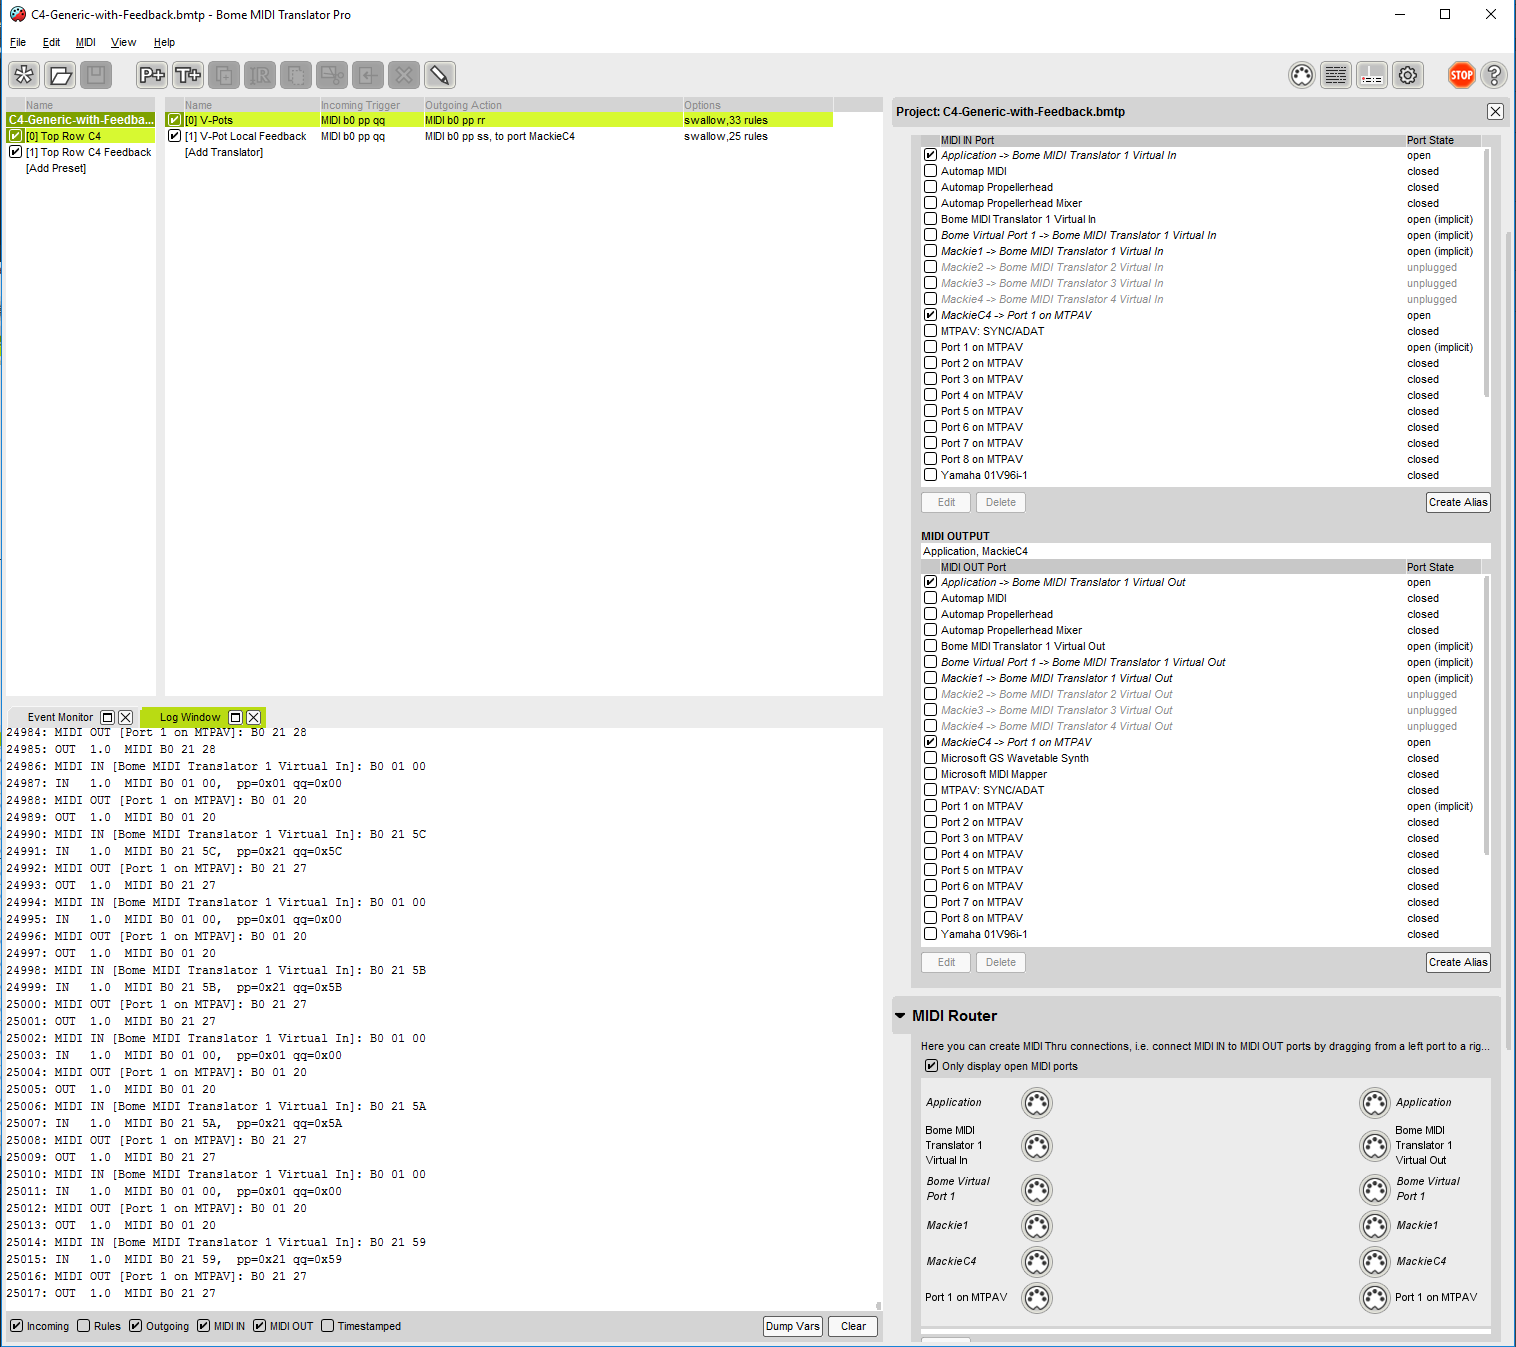Open the File menu

pyautogui.click(x=18, y=42)
